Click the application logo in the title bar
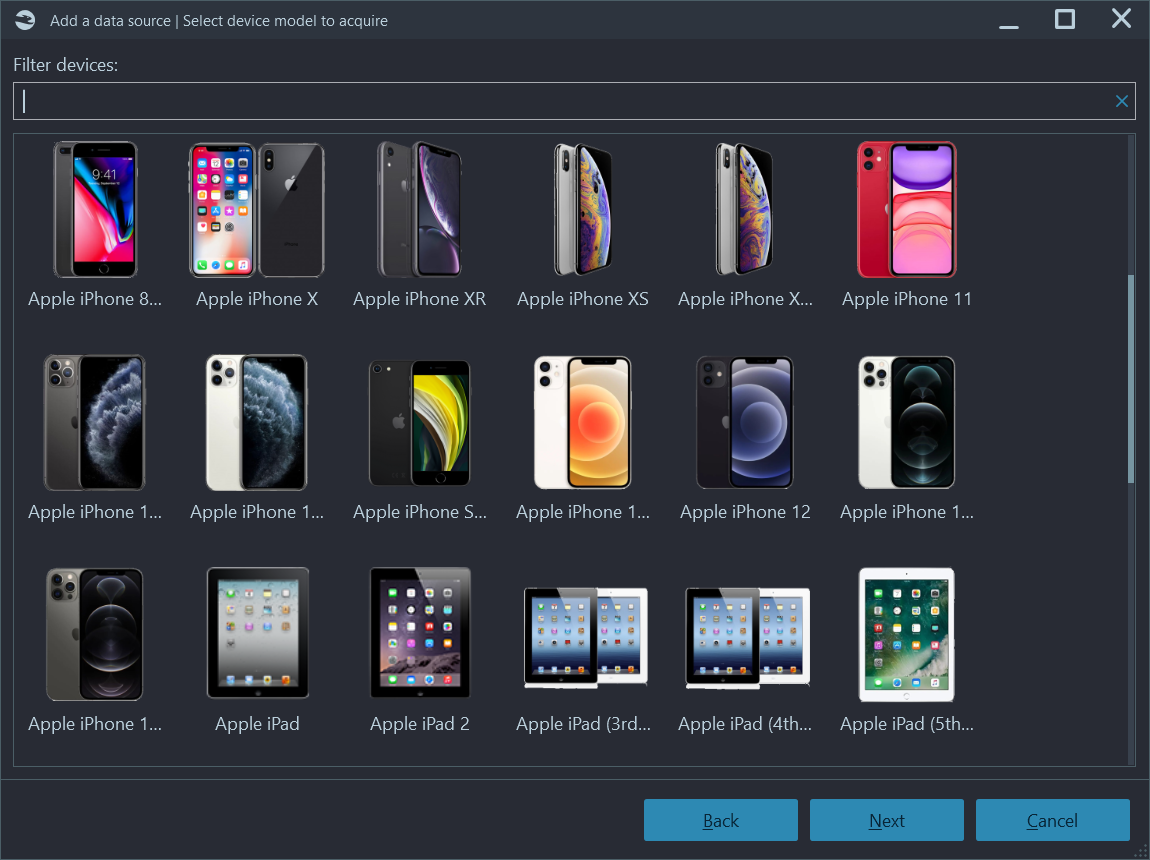1150x860 pixels. [x=25, y=20]
